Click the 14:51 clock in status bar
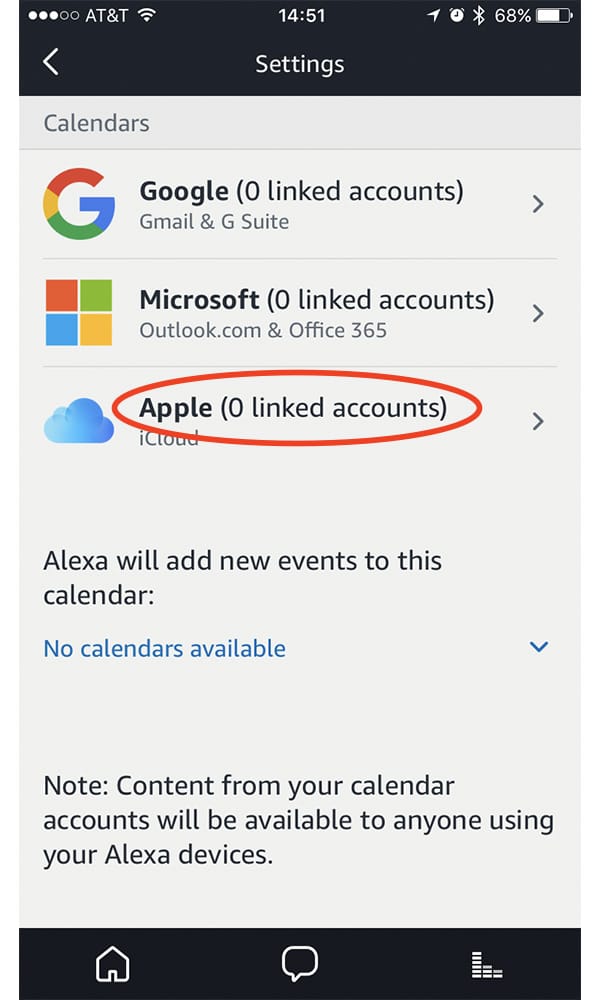The image size is (600, 1000). point(299,16)
